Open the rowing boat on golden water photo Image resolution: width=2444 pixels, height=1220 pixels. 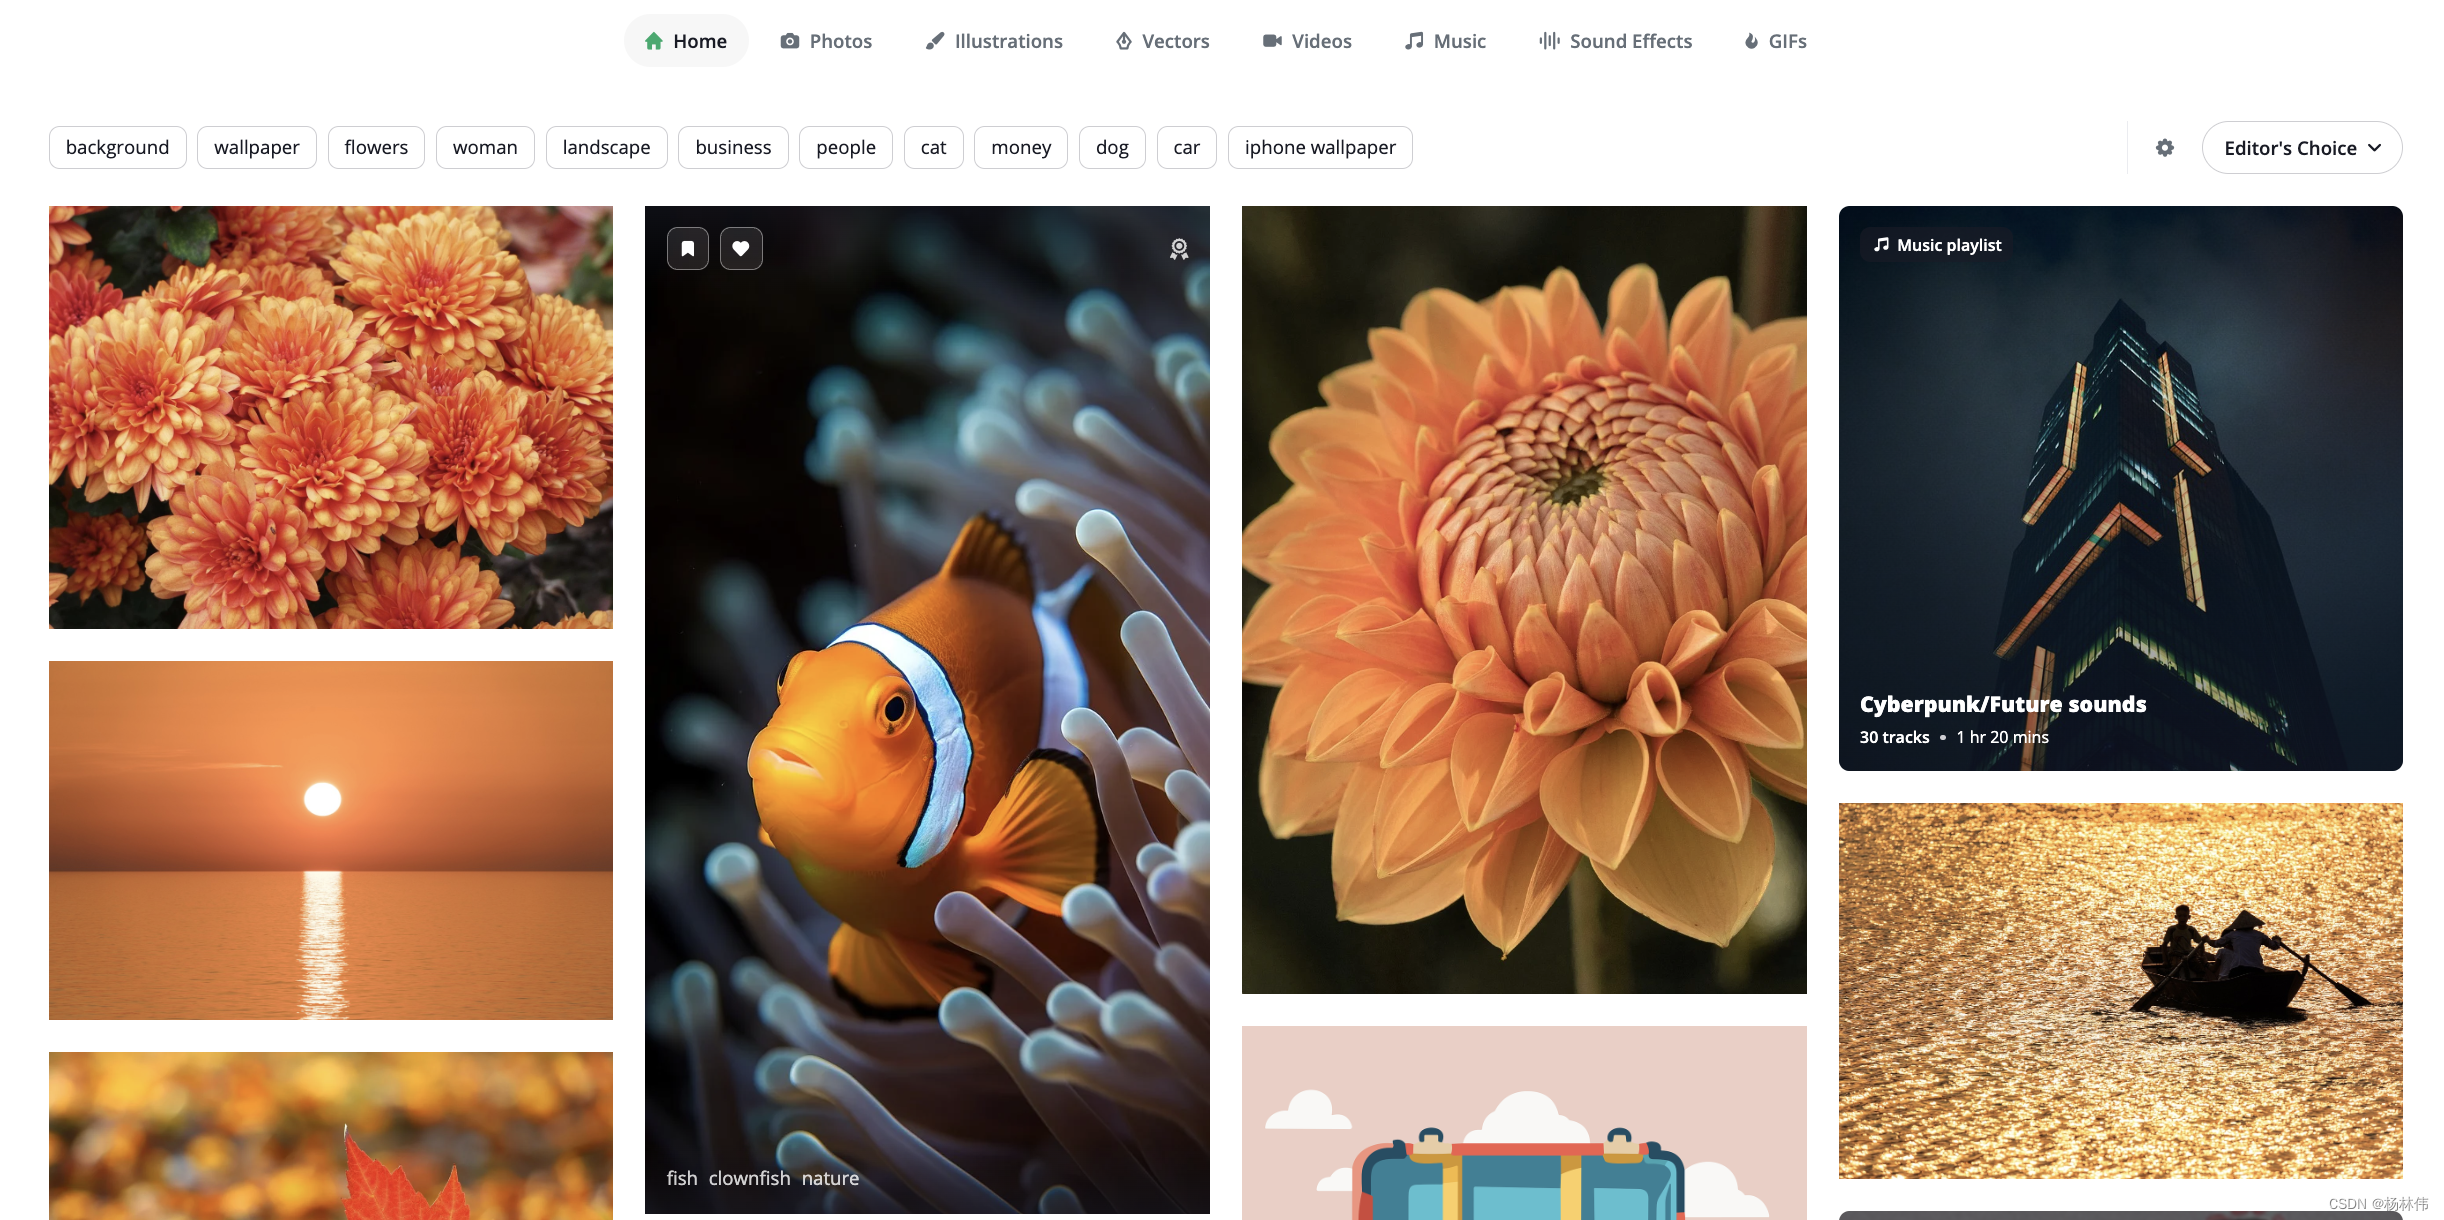(x=2120, y=990)
